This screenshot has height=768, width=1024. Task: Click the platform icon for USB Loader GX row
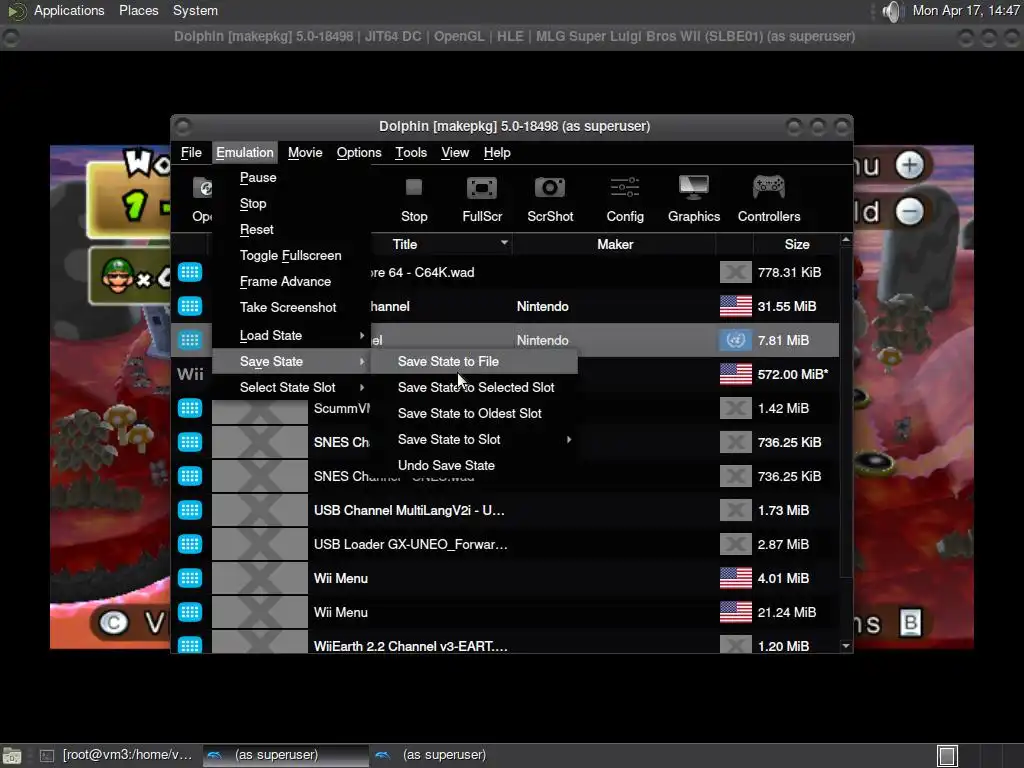coord(190,543)
